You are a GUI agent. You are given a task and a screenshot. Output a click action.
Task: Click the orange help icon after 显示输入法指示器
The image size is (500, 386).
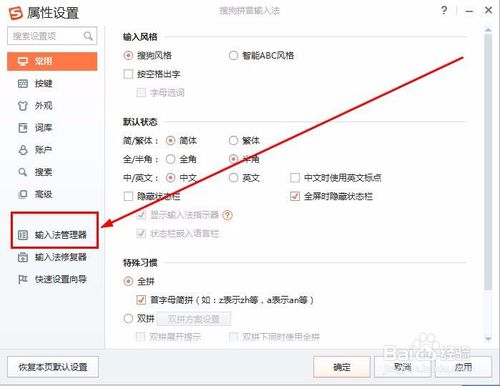[x=227, y=215]
